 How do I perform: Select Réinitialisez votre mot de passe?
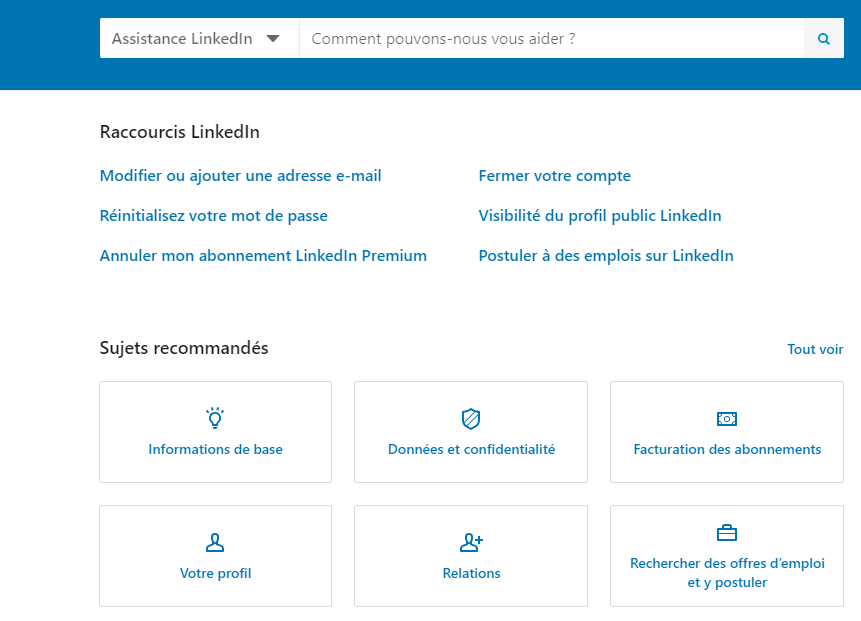tap(213, 215)
